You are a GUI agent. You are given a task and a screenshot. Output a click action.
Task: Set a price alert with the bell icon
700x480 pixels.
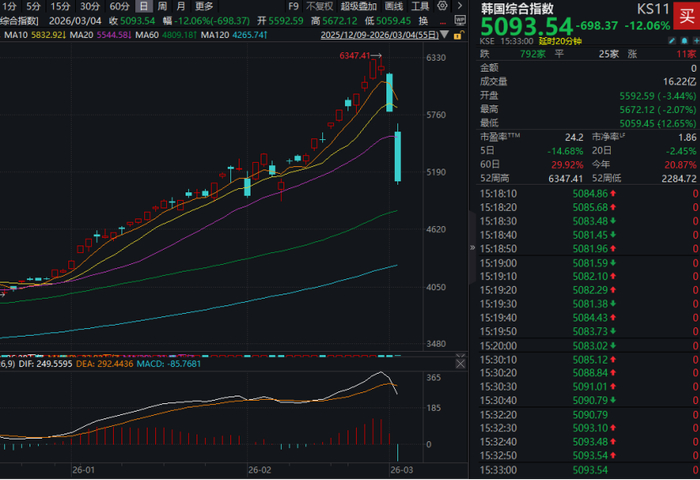[684, 41]
